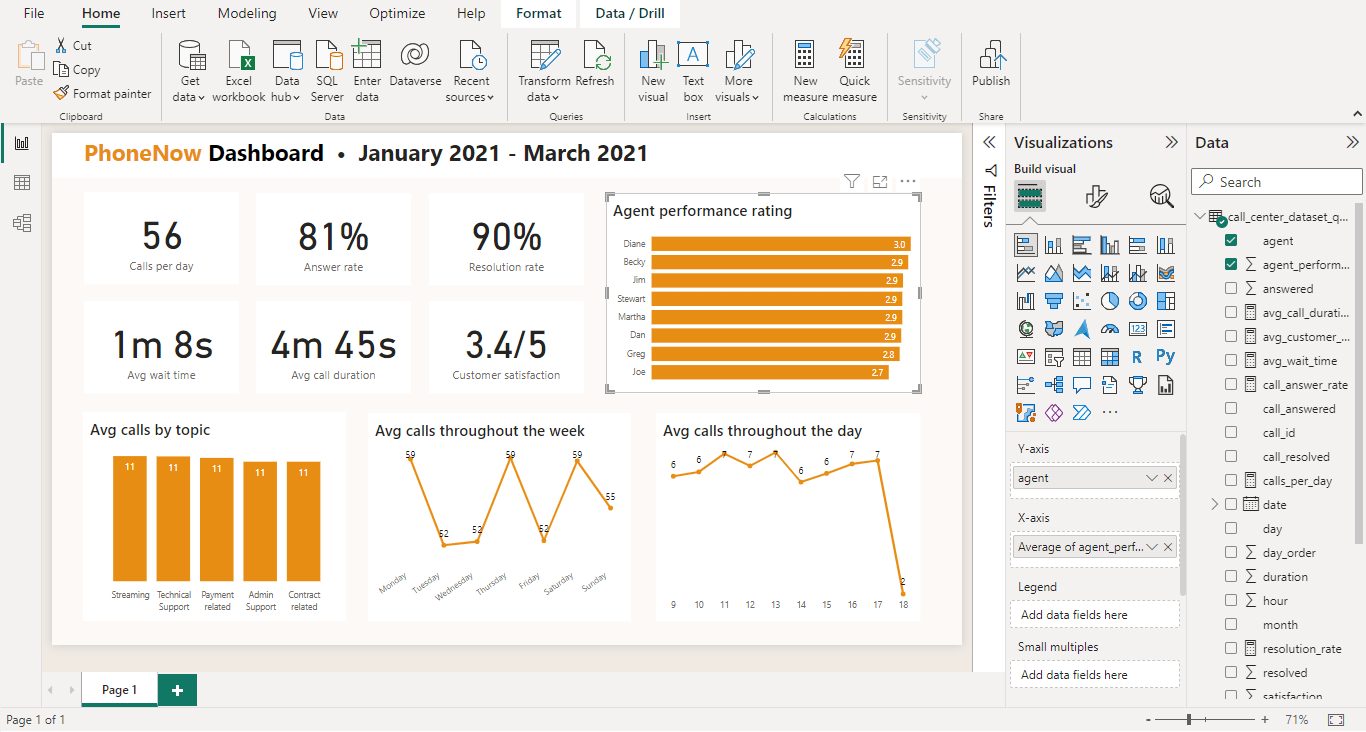Screen dimensions: 1366x732
Task: Click zoom in plus button
Action: click(x=1265, y=720)
